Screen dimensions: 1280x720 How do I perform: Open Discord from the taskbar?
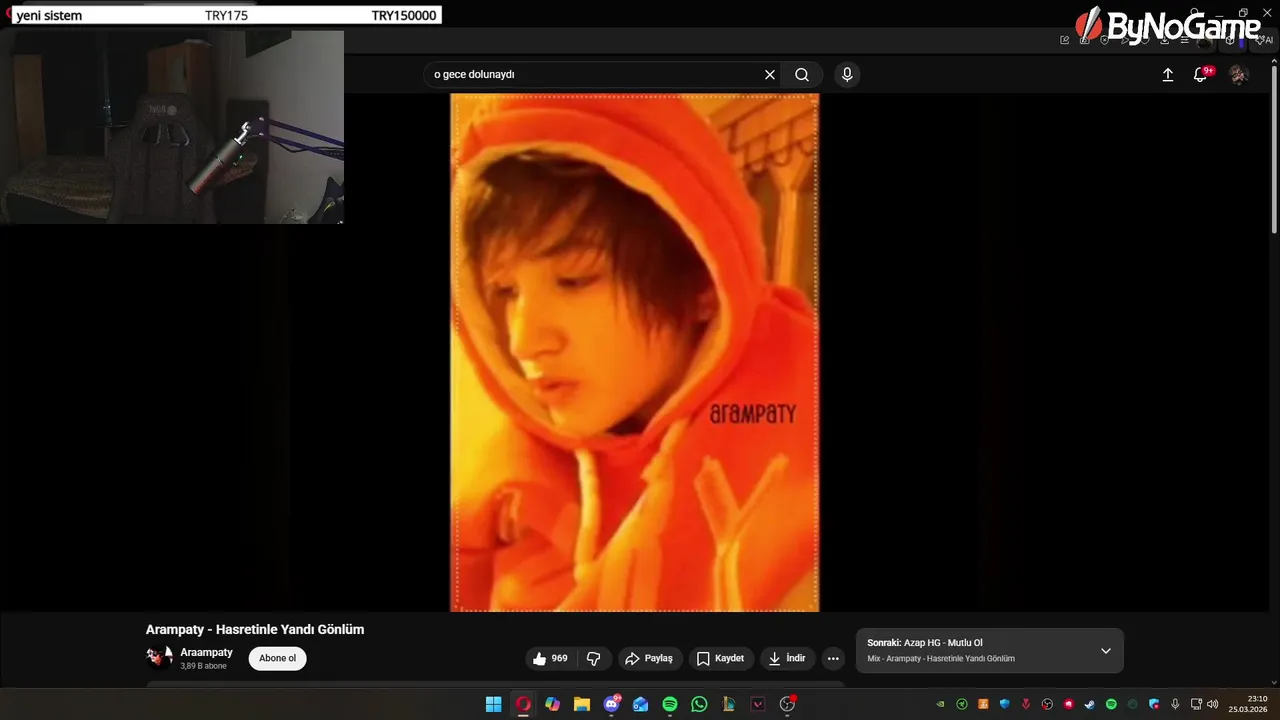[611, 704]
